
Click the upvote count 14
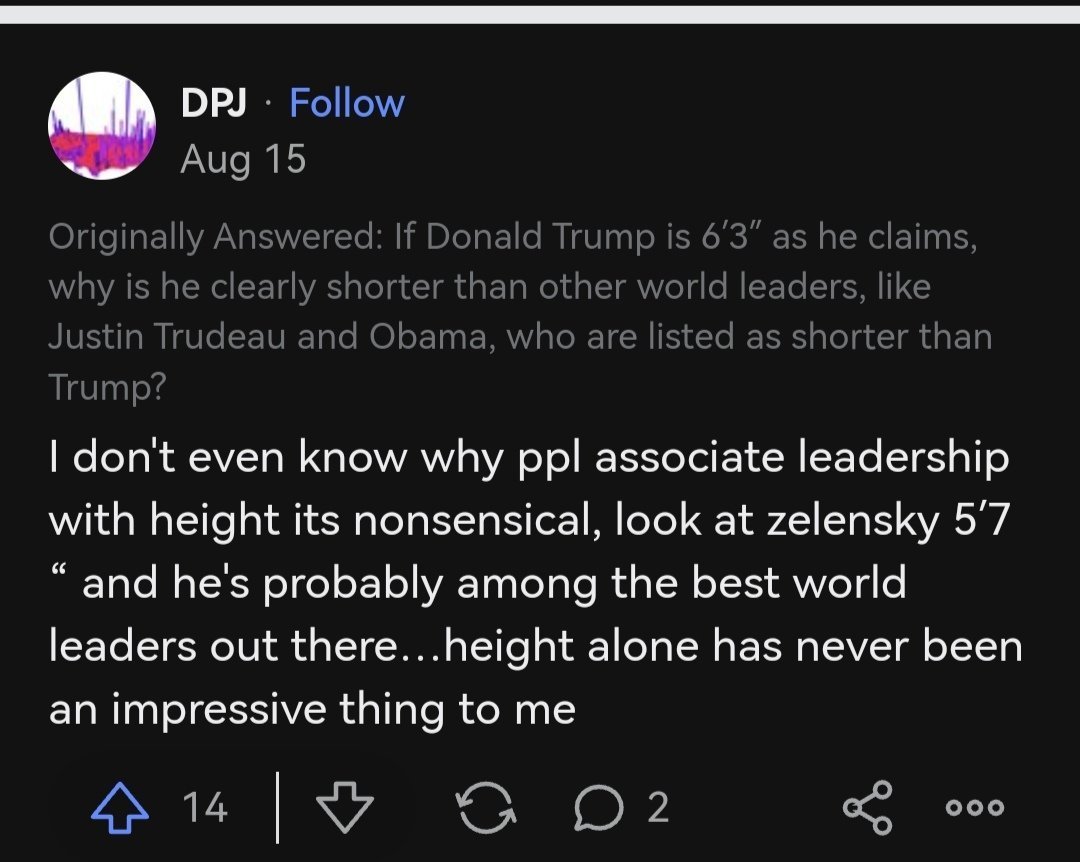tap(205, 808)
